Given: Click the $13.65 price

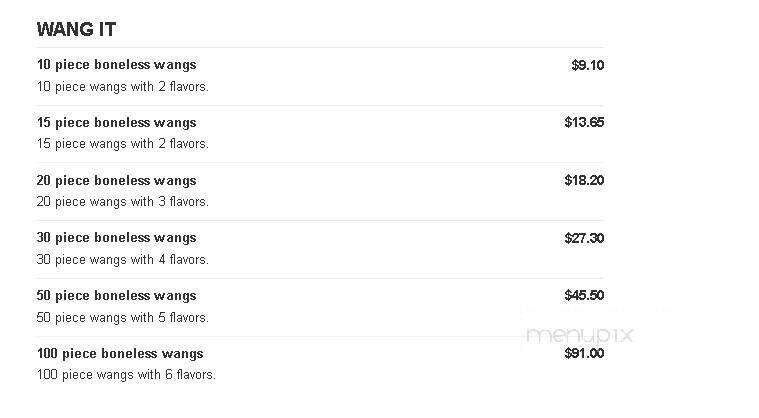Looking at the screenshot, I should (x=584, y=122).
